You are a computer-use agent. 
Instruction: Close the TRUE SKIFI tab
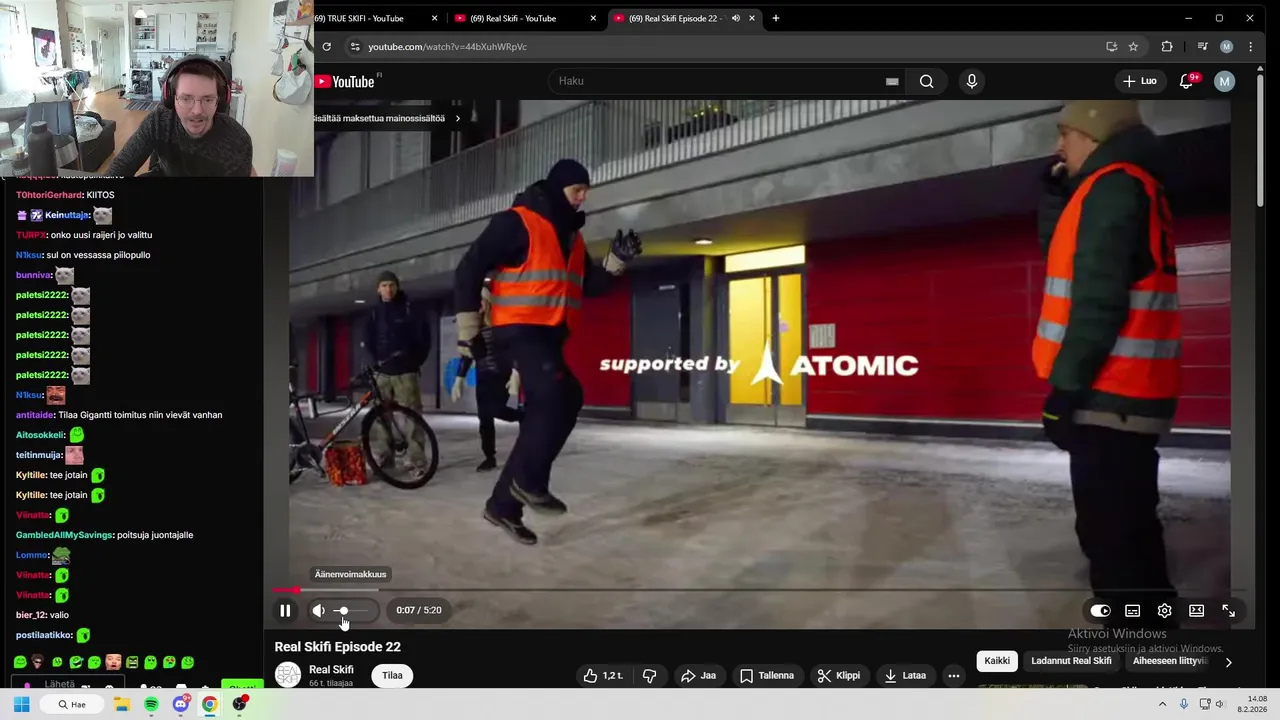tap(434, 18)
